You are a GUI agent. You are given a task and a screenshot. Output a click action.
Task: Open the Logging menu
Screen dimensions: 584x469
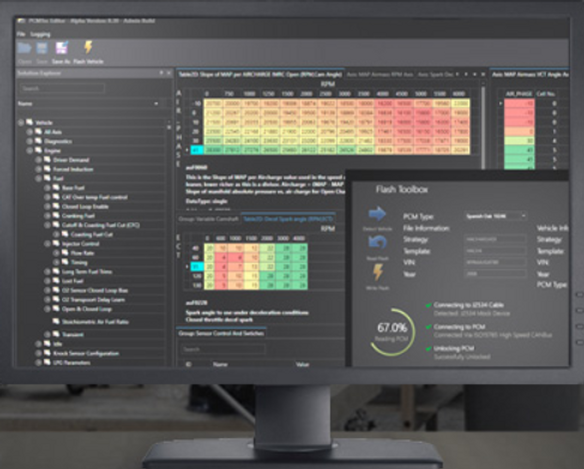(40, 34)
